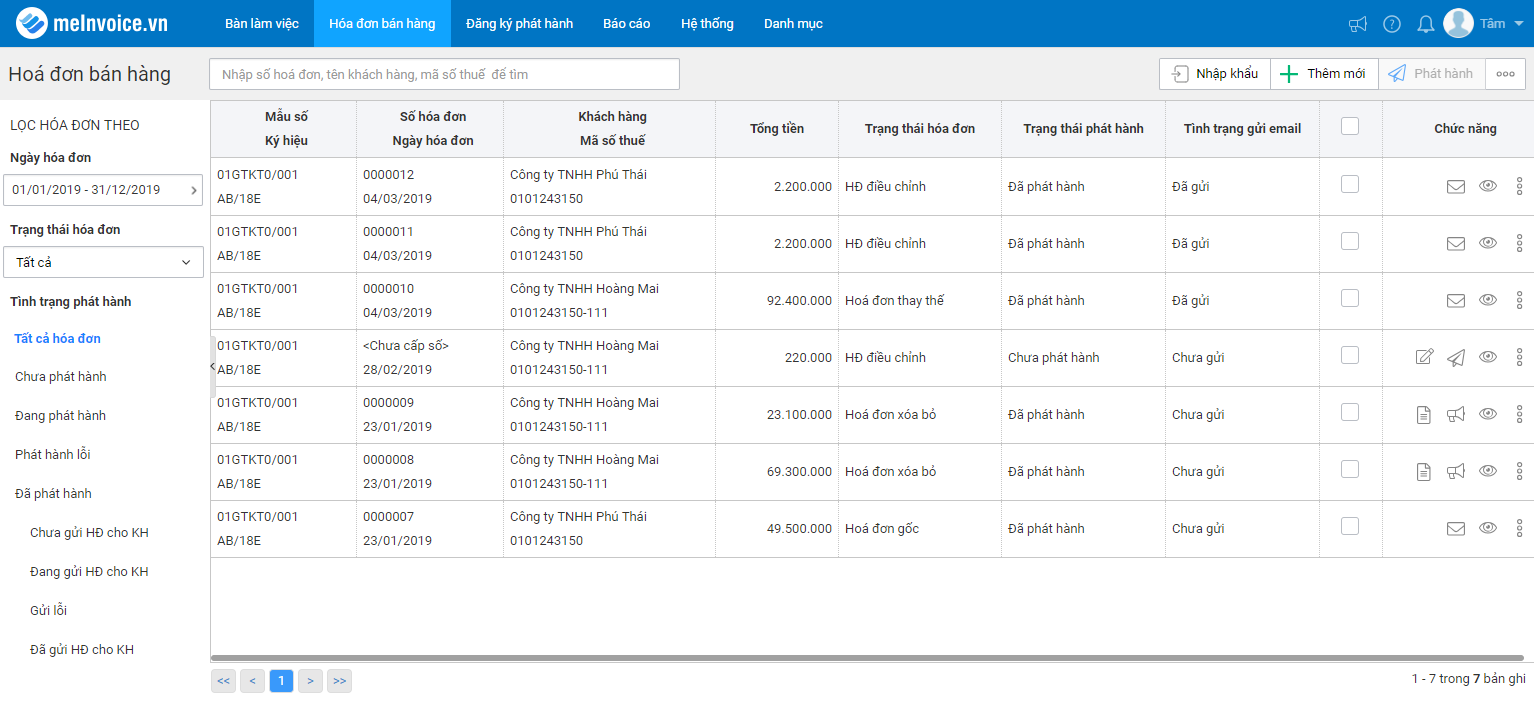Open the notifications bell icon

1426,24
